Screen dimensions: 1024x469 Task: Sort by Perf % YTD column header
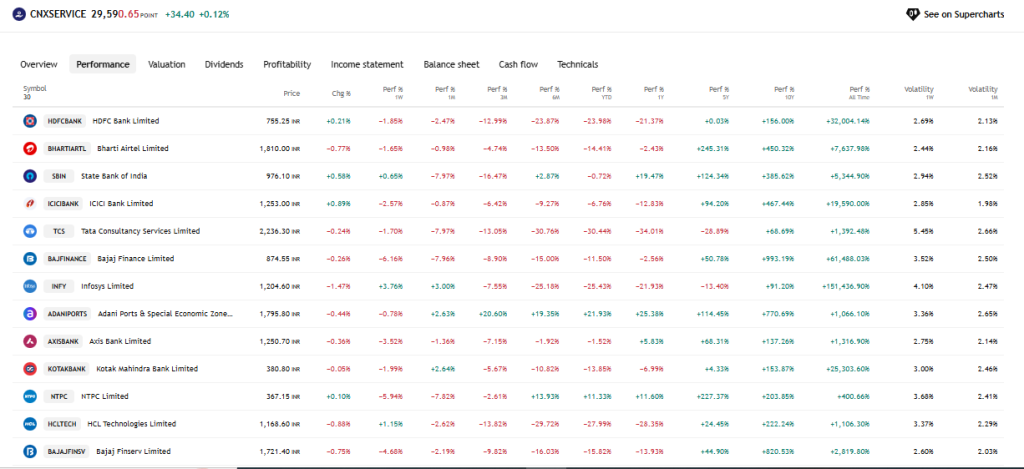601,91
